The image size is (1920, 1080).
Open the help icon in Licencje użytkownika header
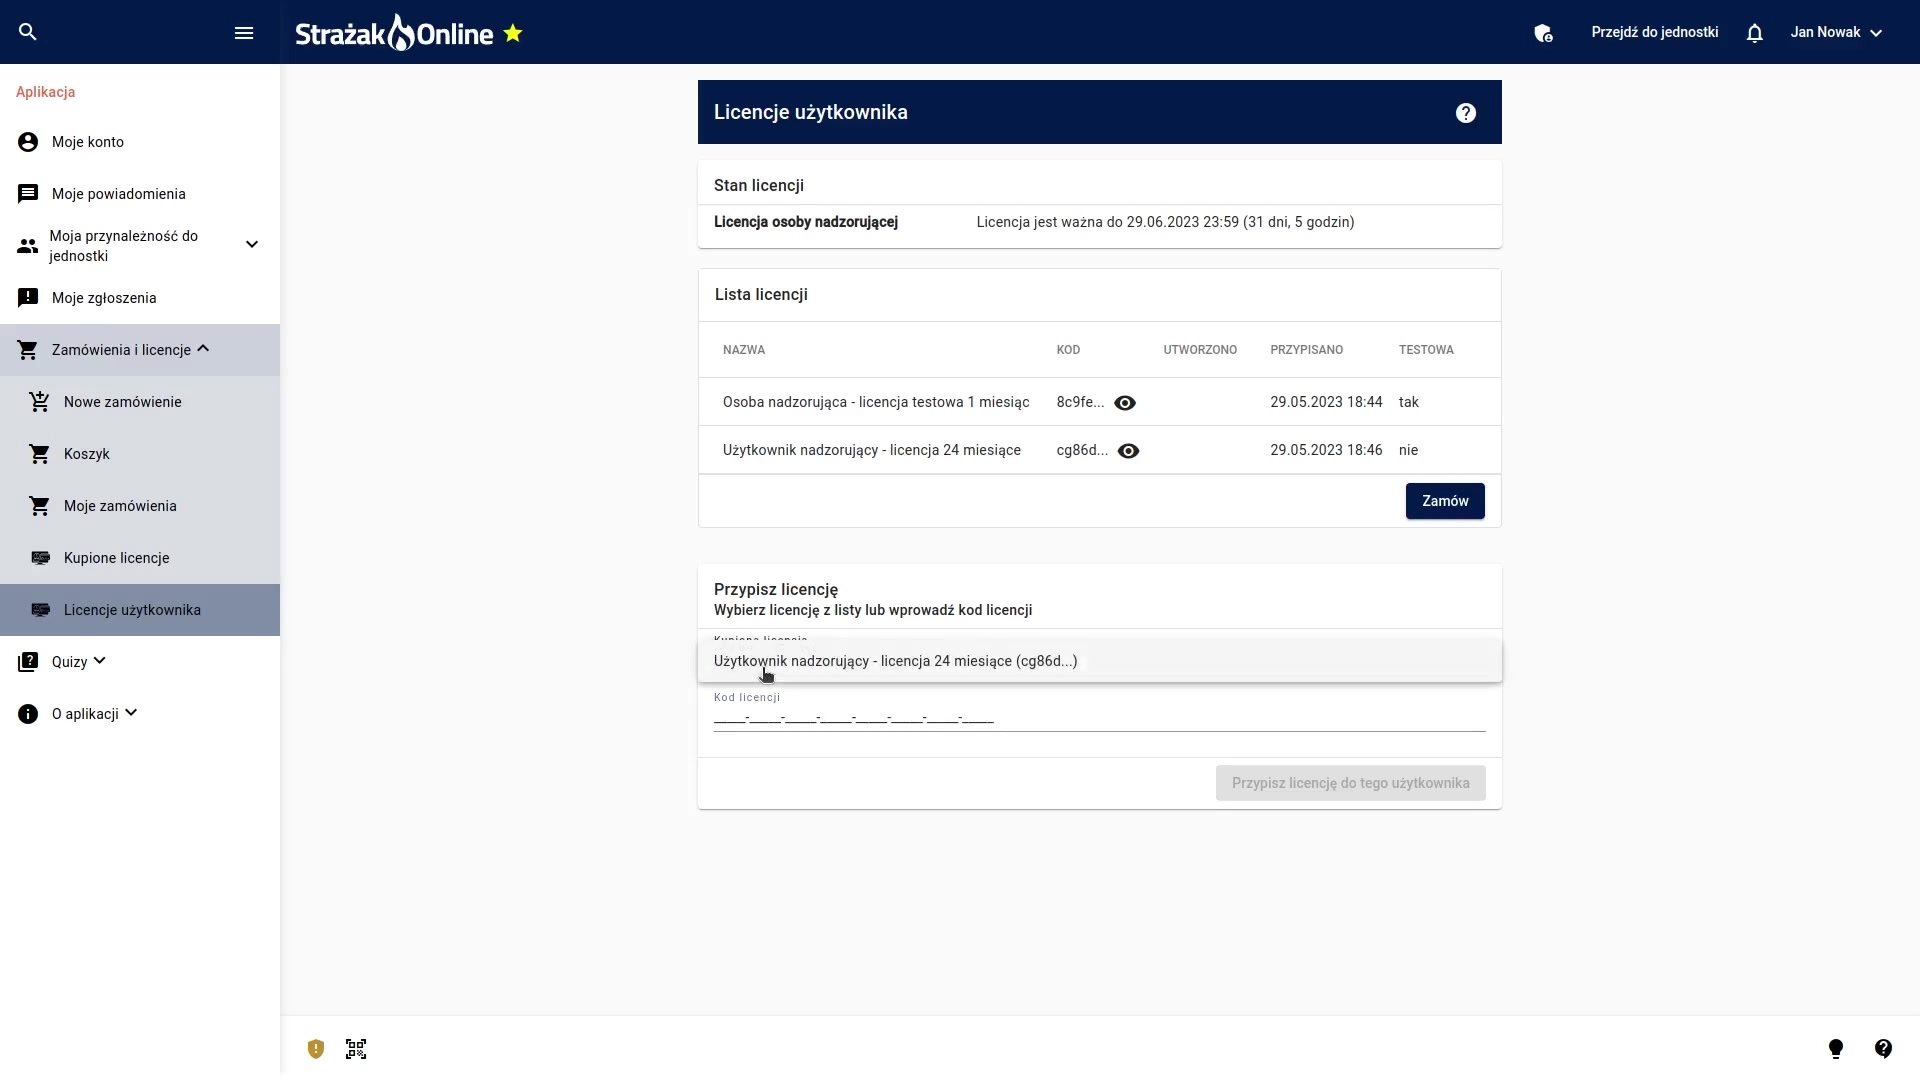tap(1466, 113)
